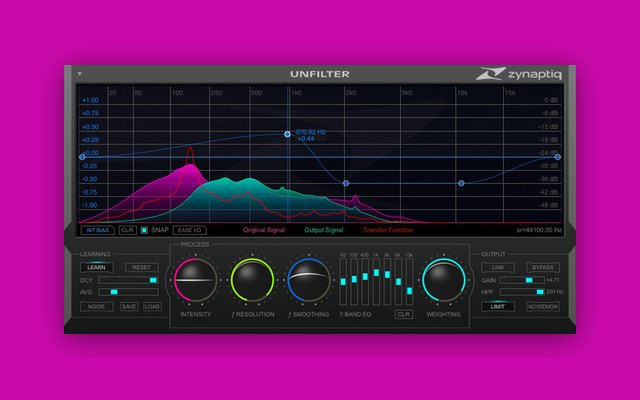Select the curve breakpoint labeled 970.92 Hz
Screen dimensions: 640x400
287,134
